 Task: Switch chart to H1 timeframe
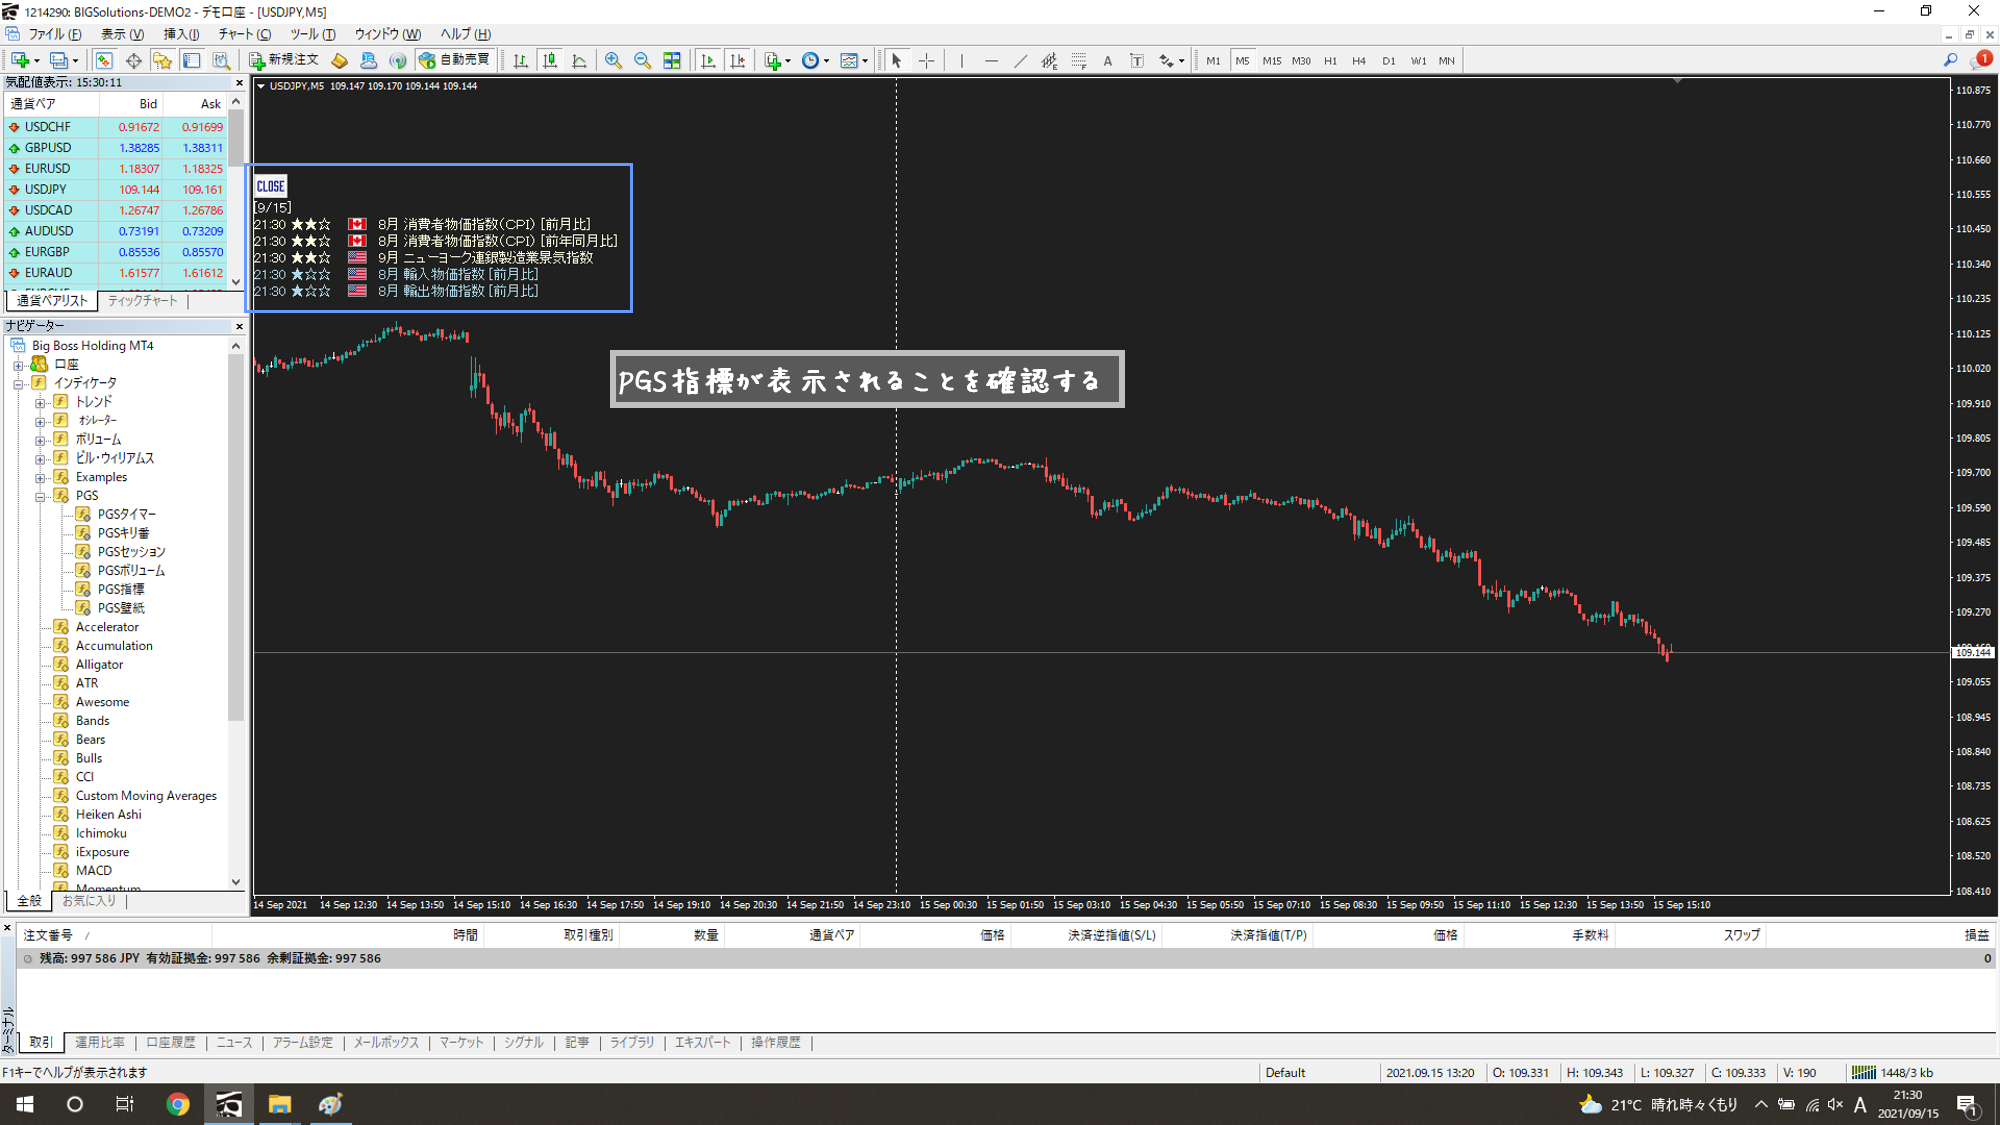pos(1330,61)
